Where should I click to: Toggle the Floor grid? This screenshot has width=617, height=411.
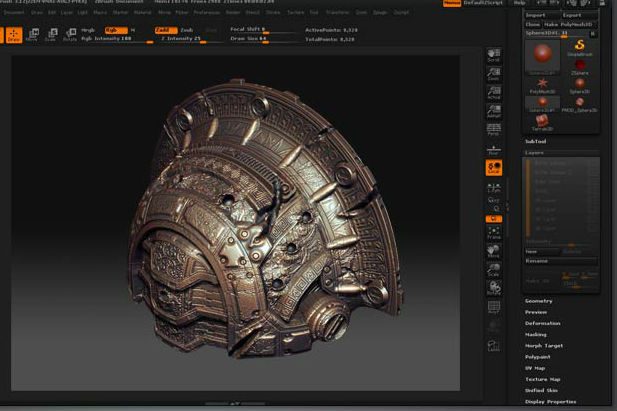tap(494, 150)
